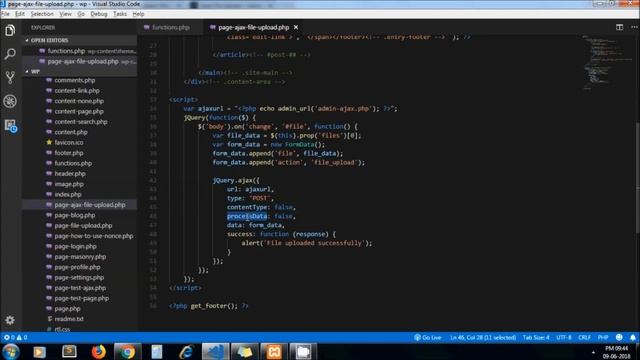Open page-masonry.php file
The height and width of the screenshot is (360, 640).
[x=80, y=257]
